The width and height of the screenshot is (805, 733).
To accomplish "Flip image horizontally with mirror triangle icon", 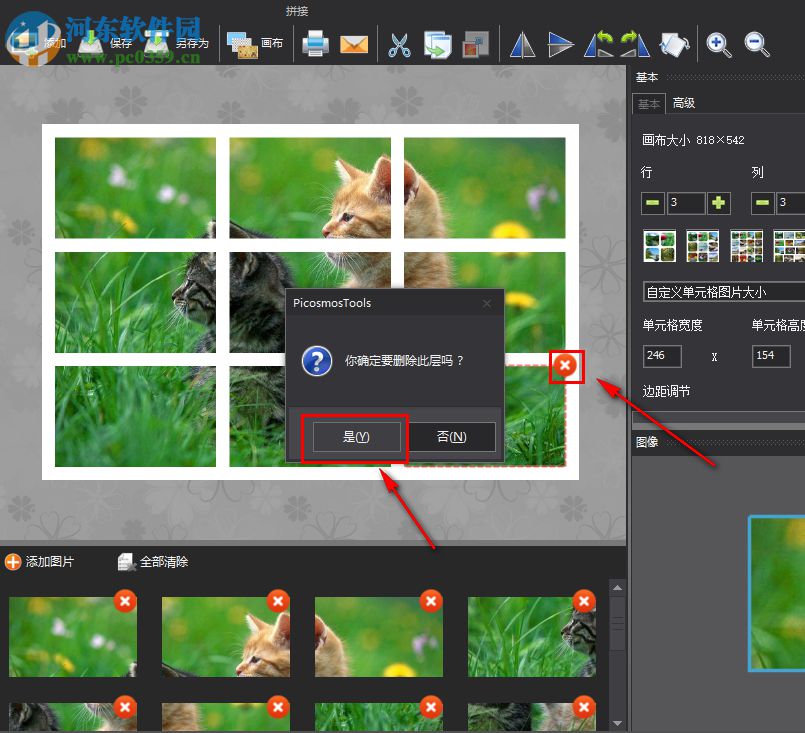I will click(522, 45).
